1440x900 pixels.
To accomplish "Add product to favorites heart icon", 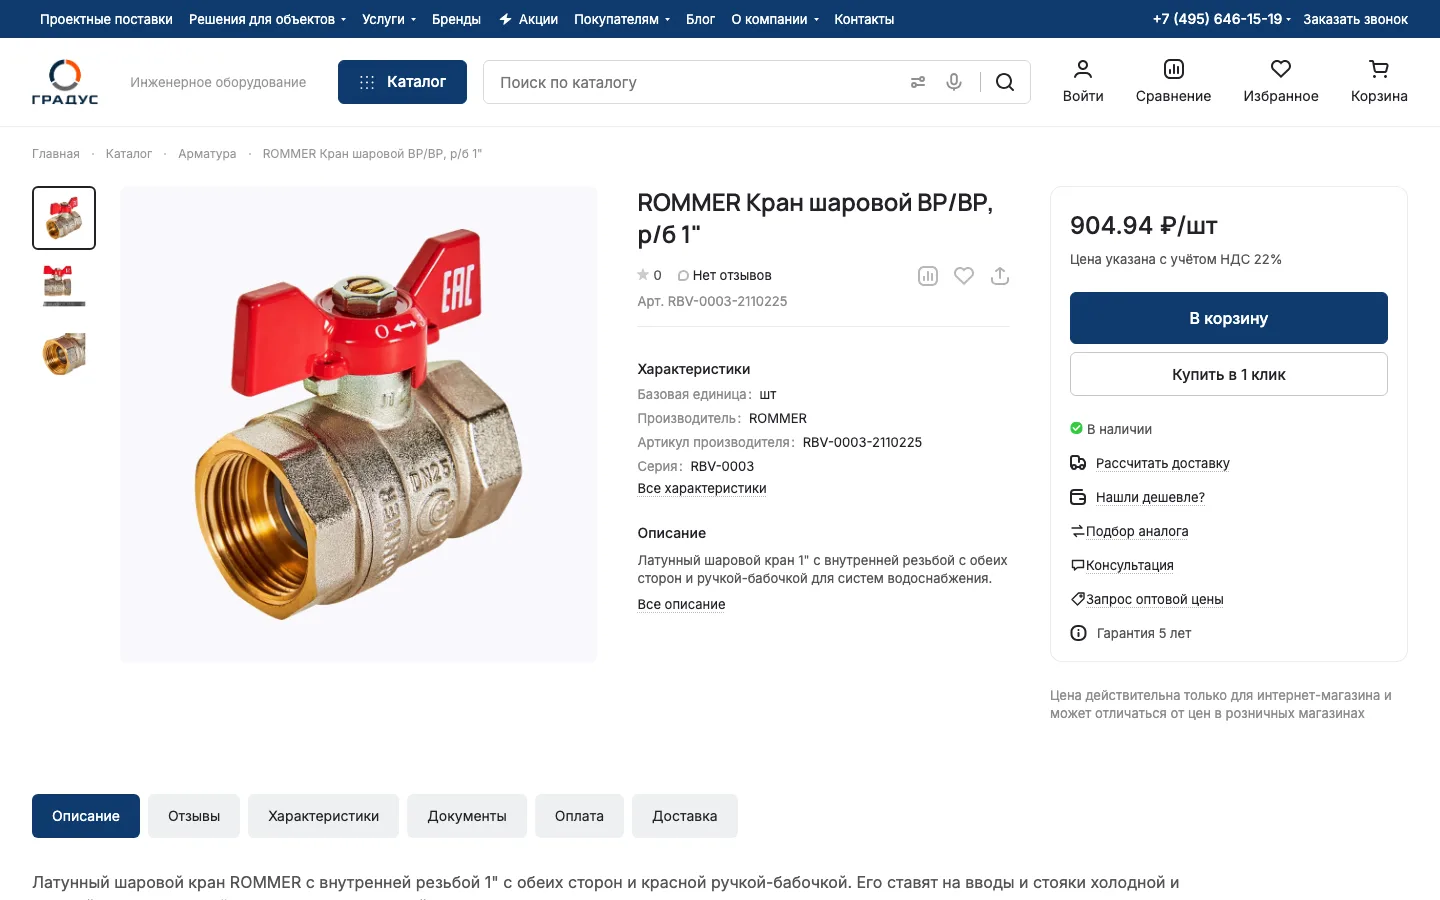I will click(964, 276).
